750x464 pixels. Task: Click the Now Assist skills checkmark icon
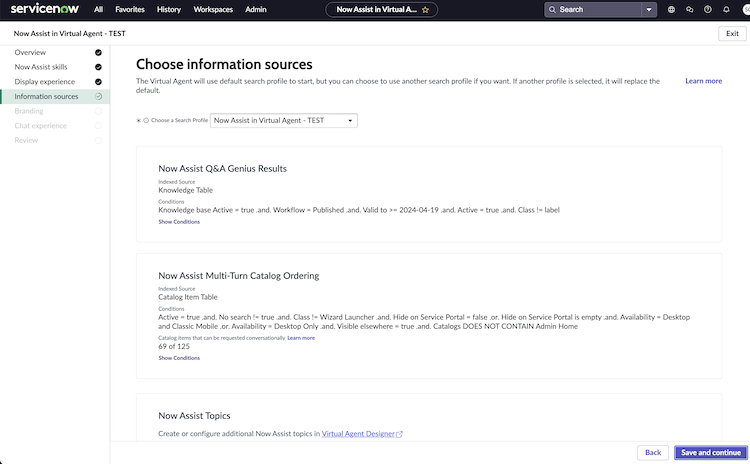98,67
